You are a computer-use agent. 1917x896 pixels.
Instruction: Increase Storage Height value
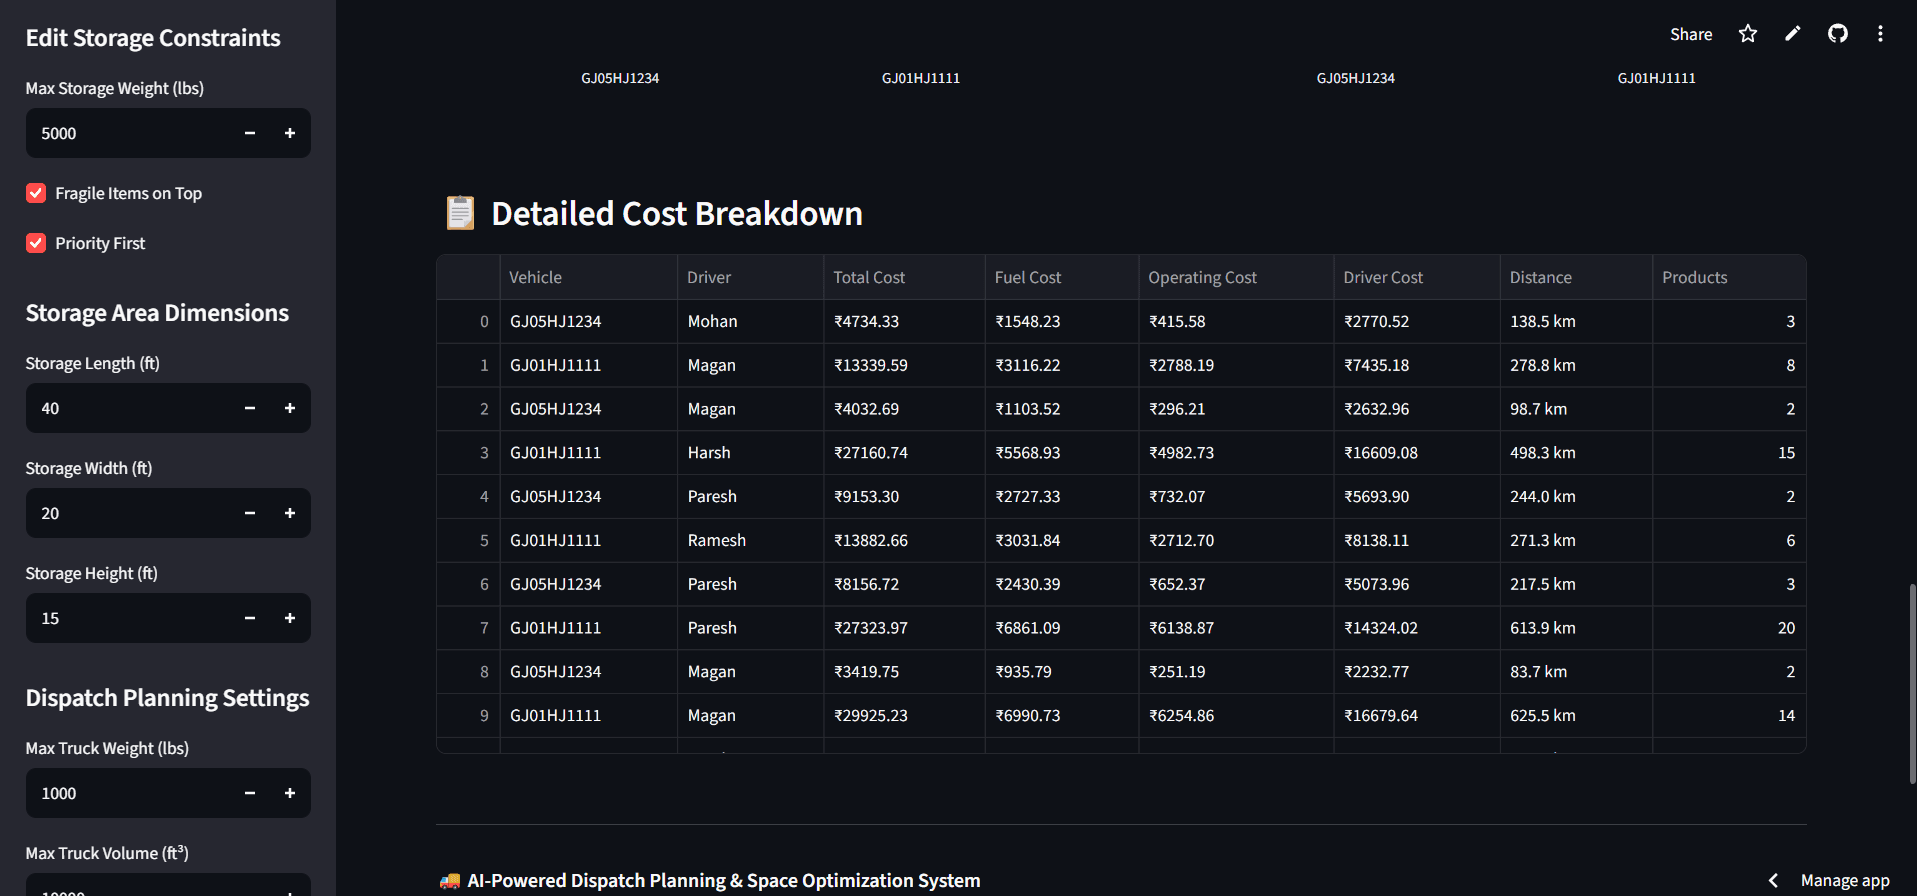290,618
